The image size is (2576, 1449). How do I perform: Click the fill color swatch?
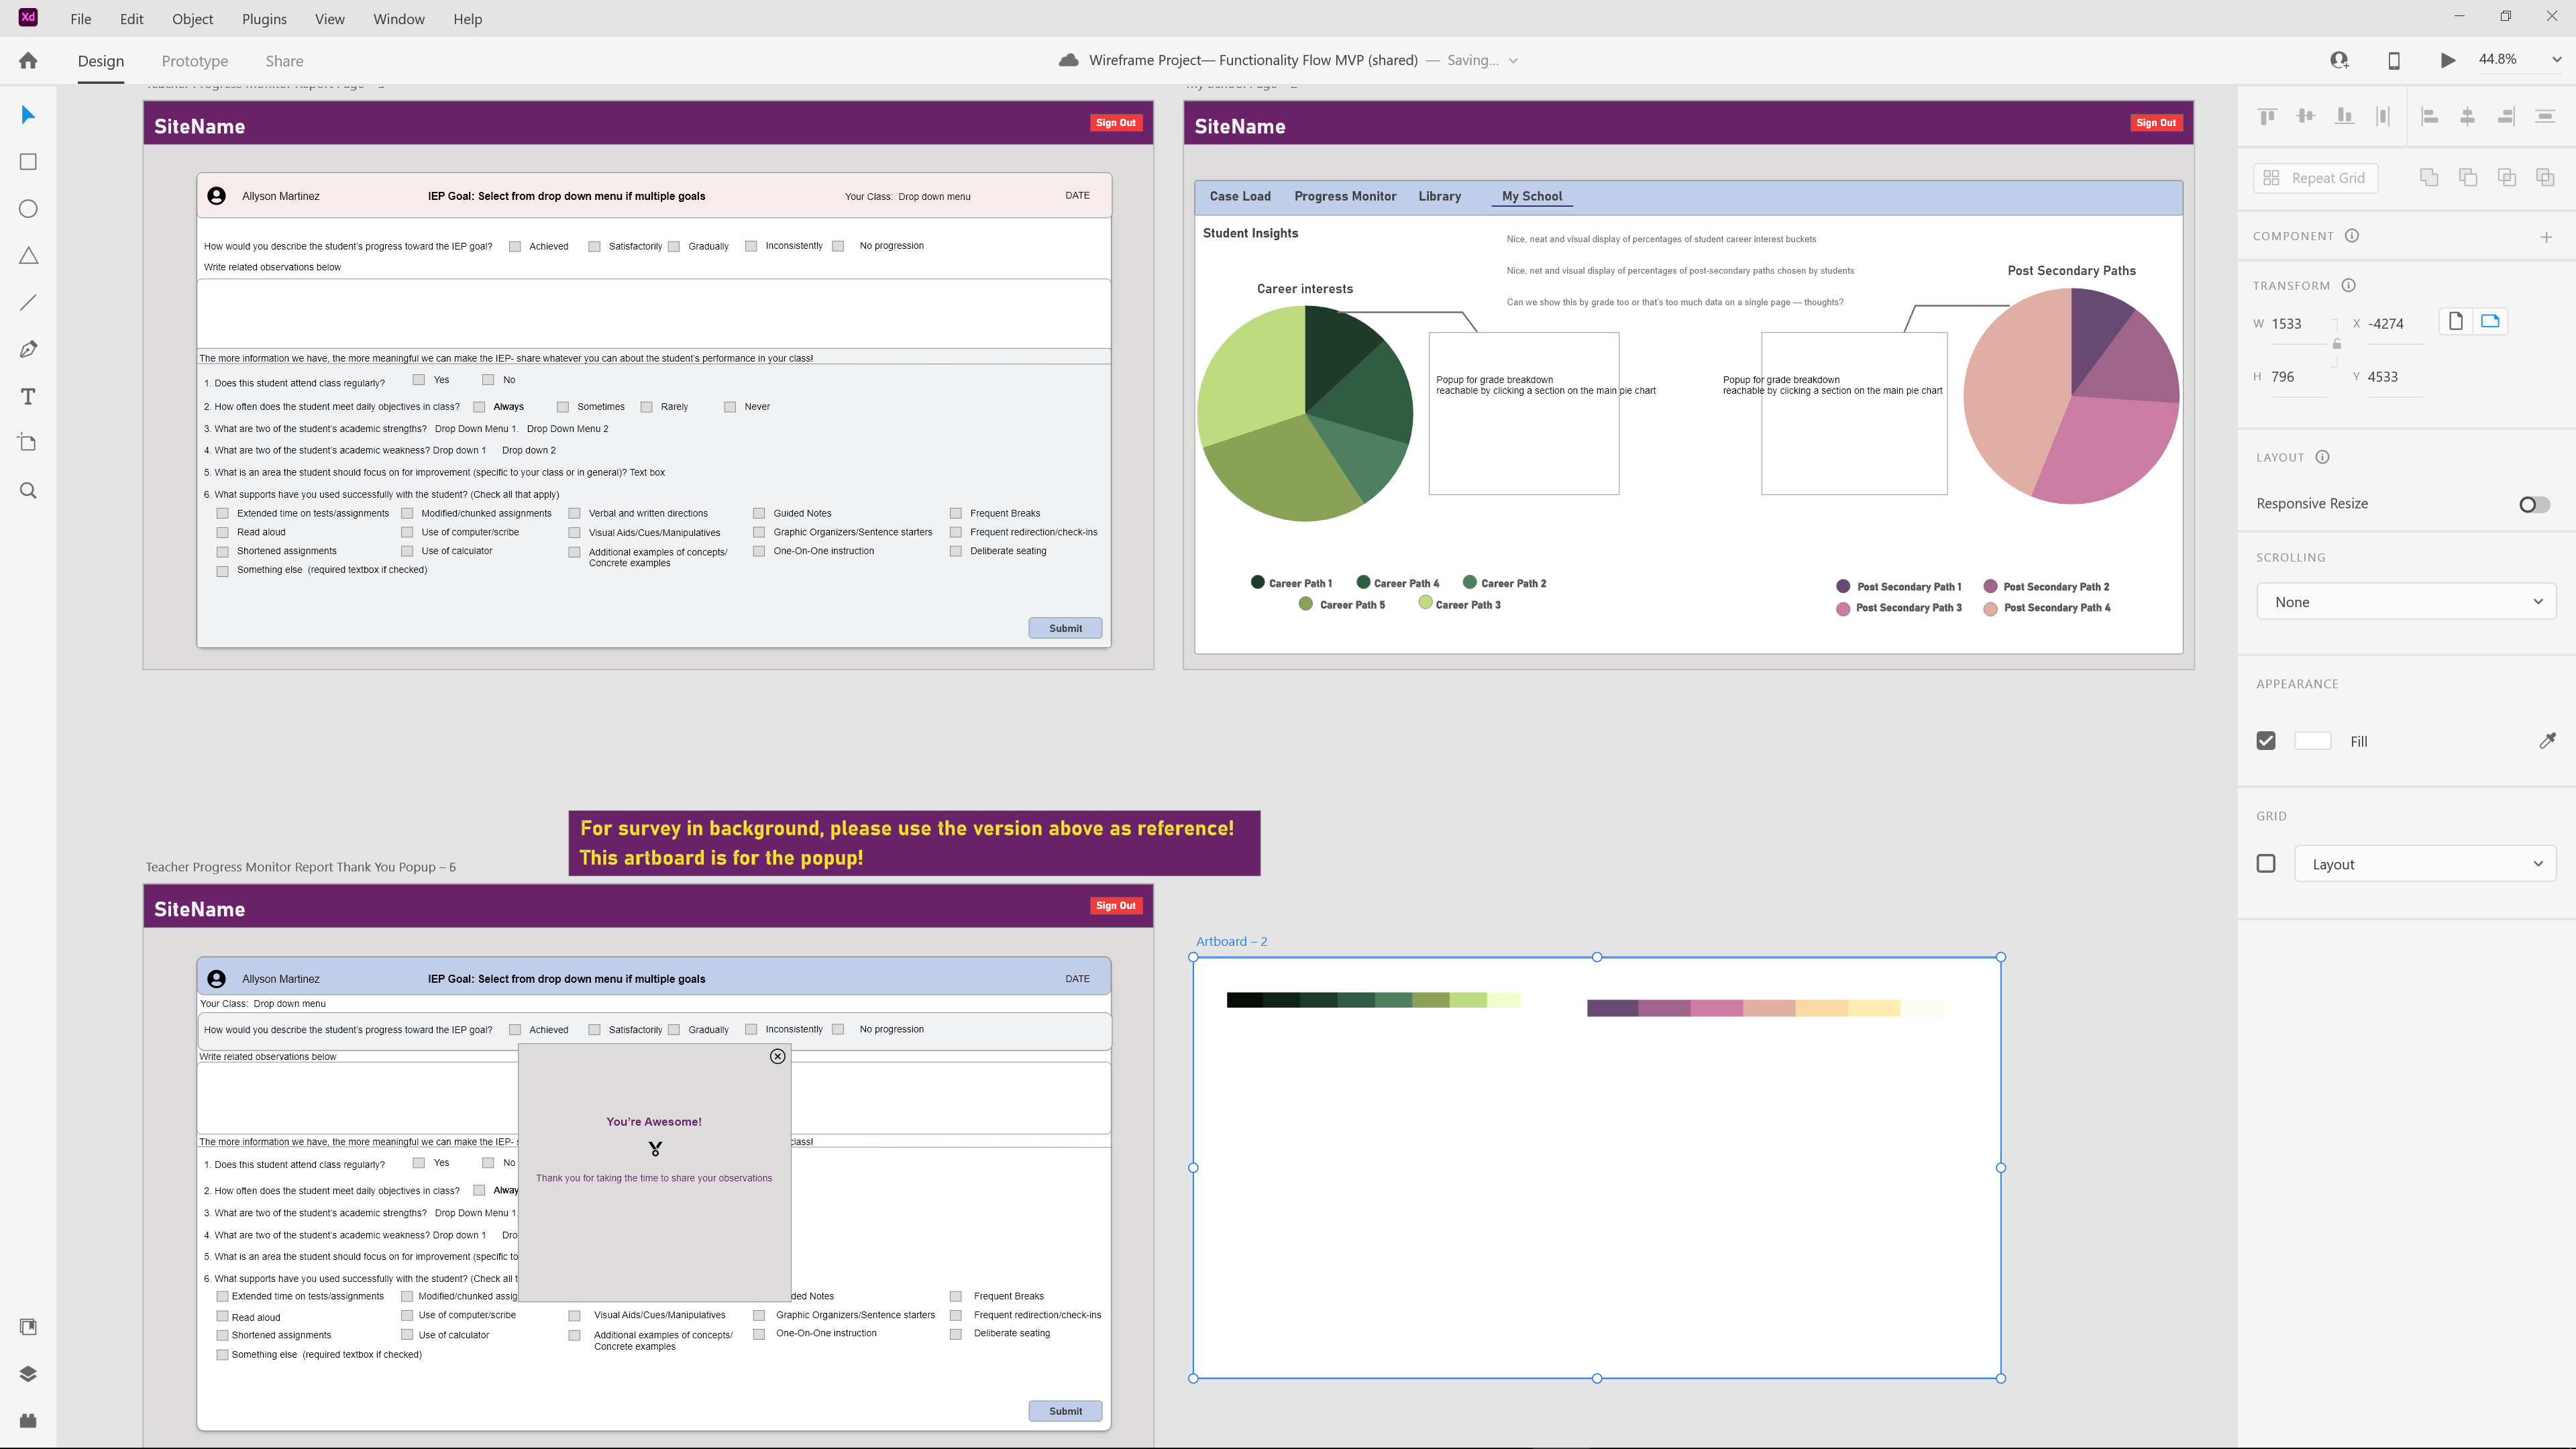tap(2312, 739)
